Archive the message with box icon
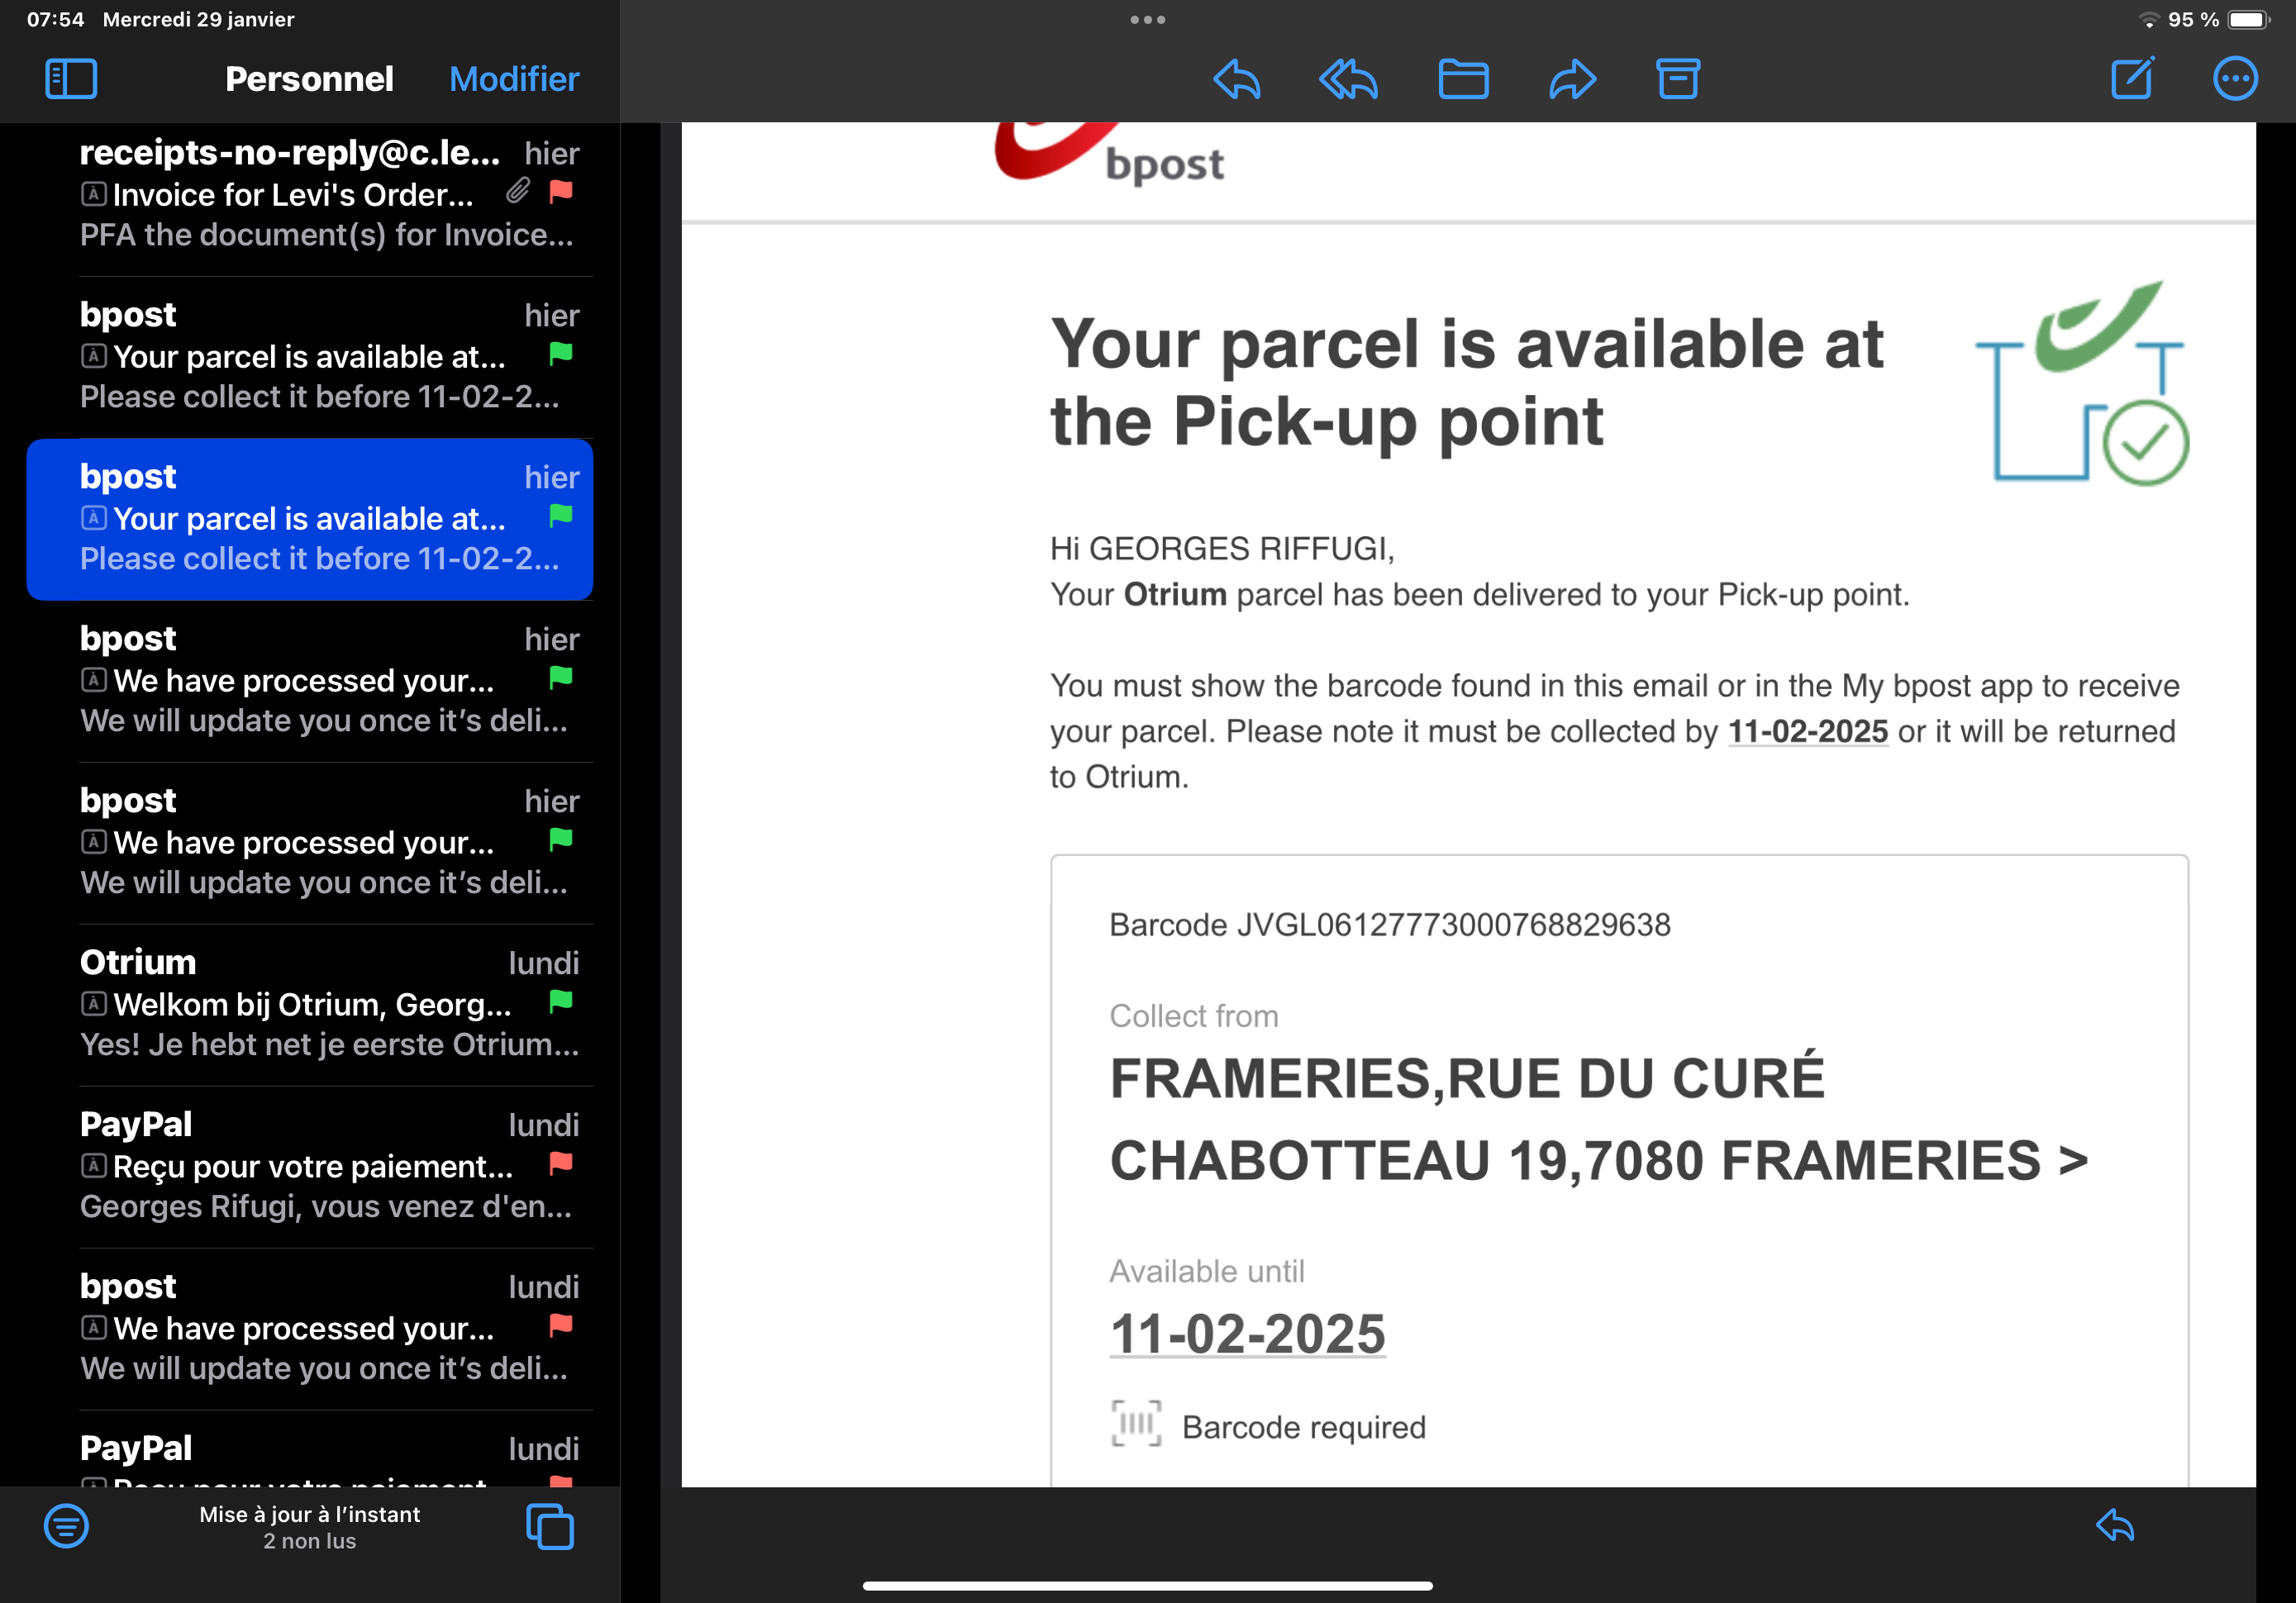2296x1603 pixels. tap(1677, 79)
